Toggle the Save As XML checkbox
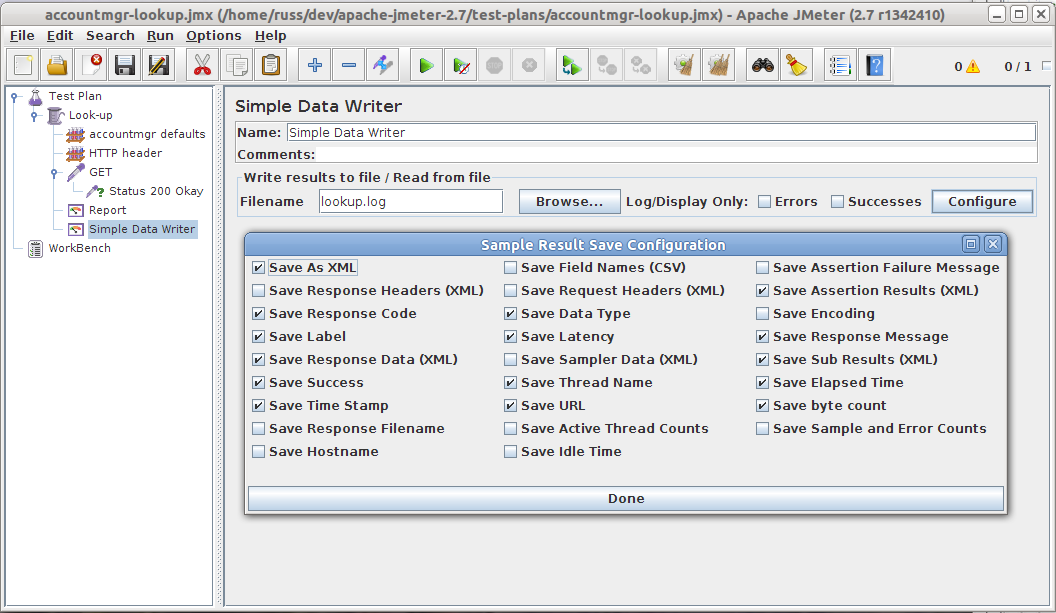The image size is (1056, 613). click(x=259, y=267)
